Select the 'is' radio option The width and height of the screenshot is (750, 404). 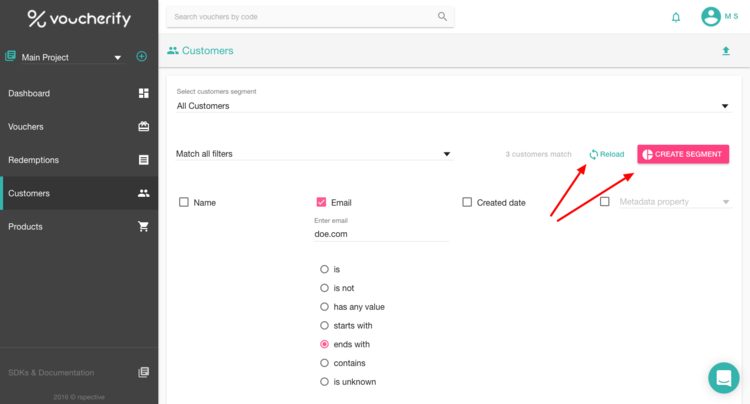pyautogui.click(x=324, y=269)
